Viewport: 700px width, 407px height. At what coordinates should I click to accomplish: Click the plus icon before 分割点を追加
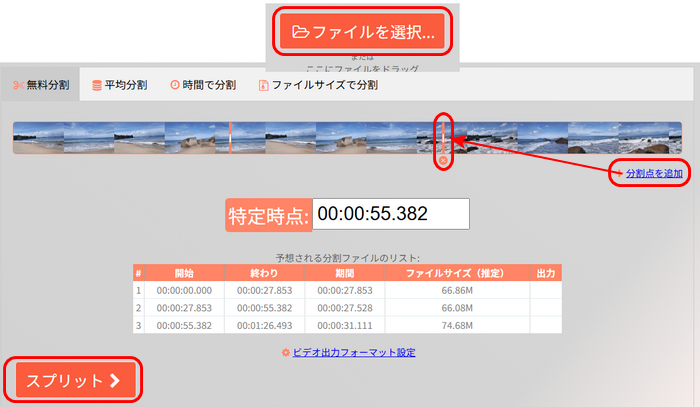tap(619, 173)
